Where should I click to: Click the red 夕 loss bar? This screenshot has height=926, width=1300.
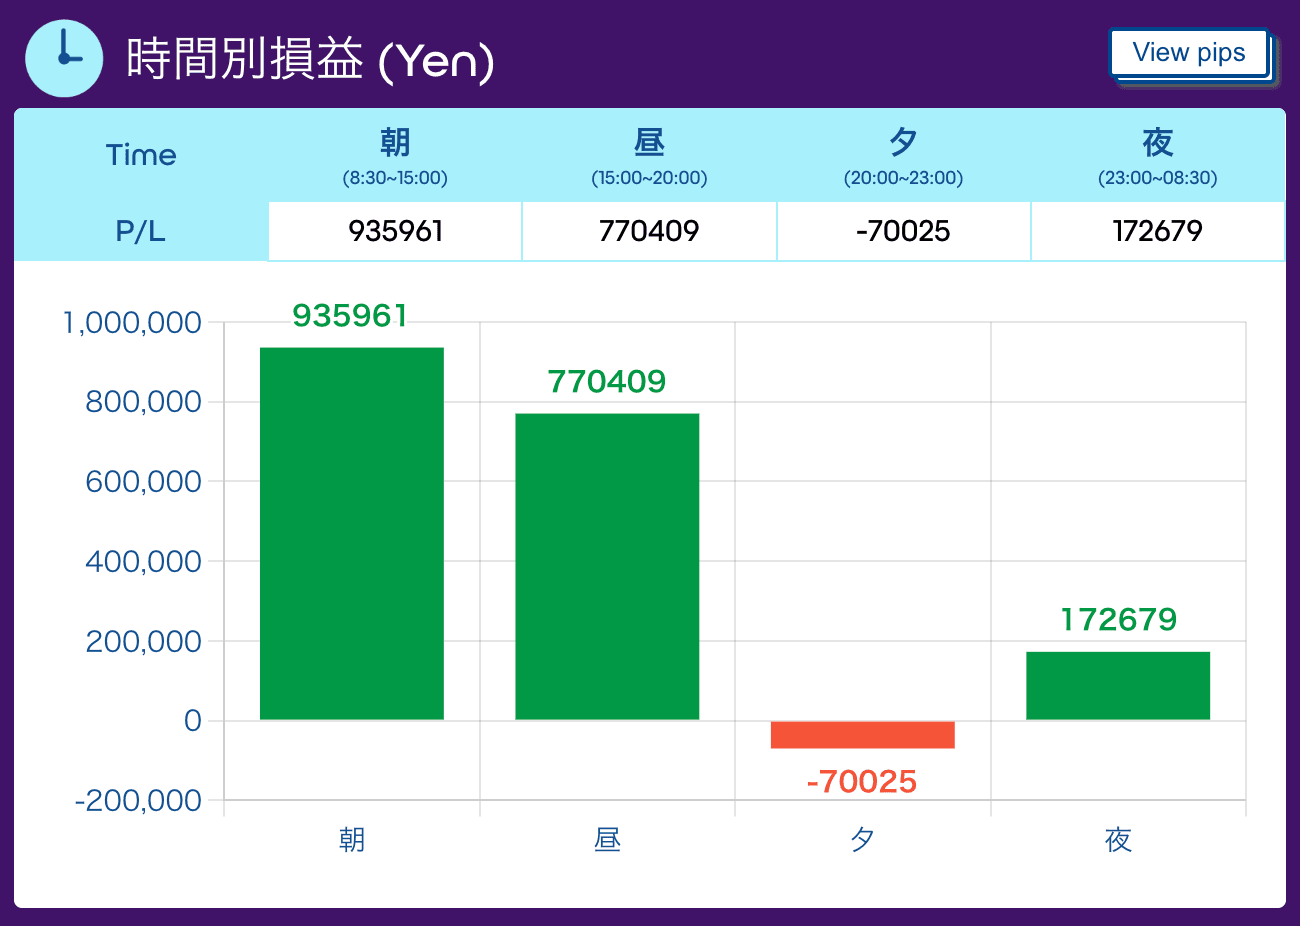(x=863, y=735)
